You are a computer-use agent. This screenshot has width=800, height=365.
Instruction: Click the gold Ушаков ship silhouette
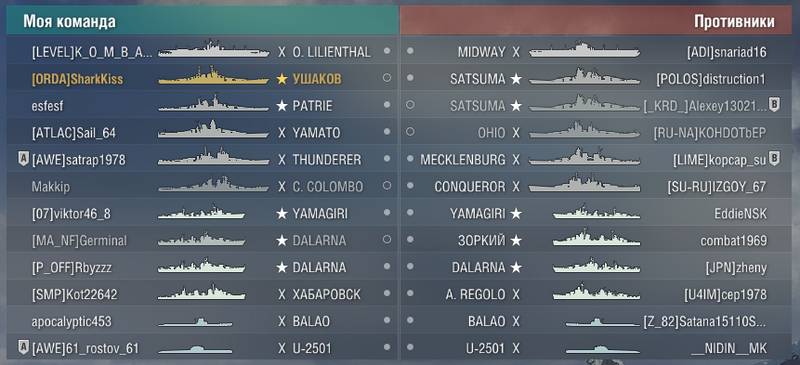[213, 76]
